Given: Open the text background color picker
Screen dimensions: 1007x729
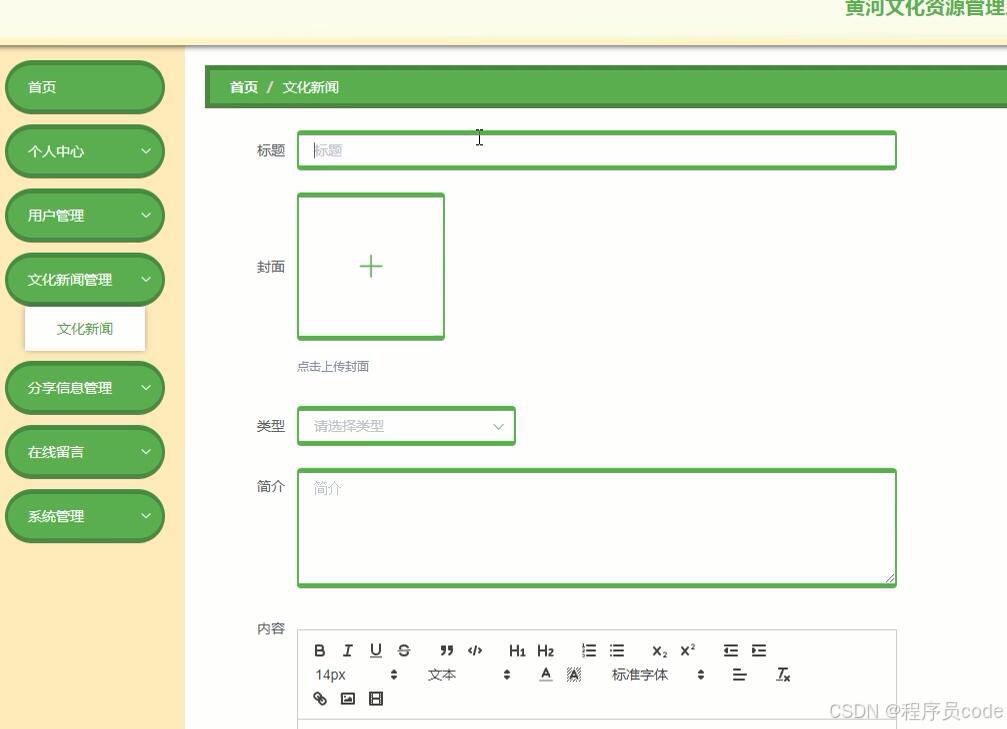Looking at the screenshot, I should tap(574, 674).
